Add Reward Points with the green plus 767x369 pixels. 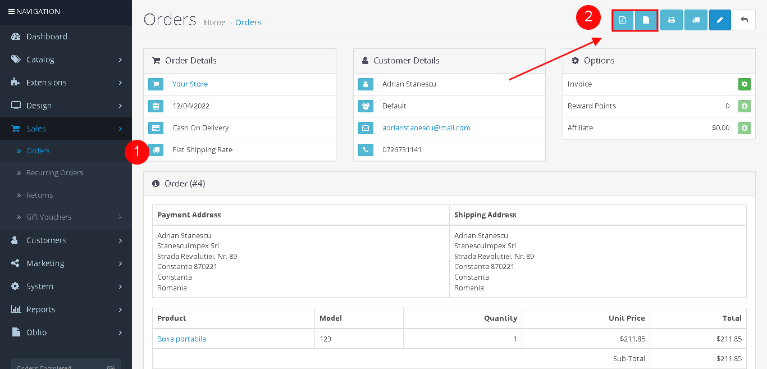coord(744,106)
